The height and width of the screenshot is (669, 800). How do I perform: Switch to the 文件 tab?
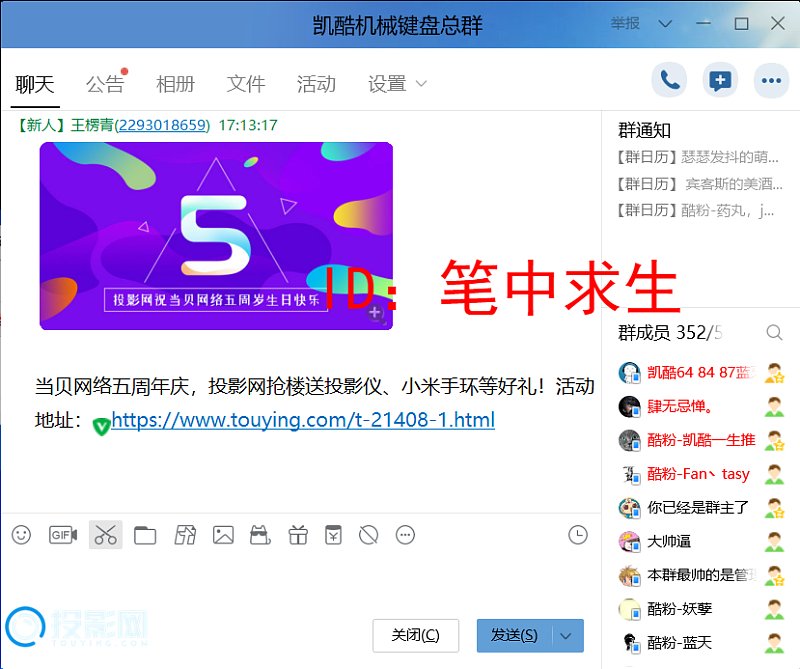coord(245,84)
